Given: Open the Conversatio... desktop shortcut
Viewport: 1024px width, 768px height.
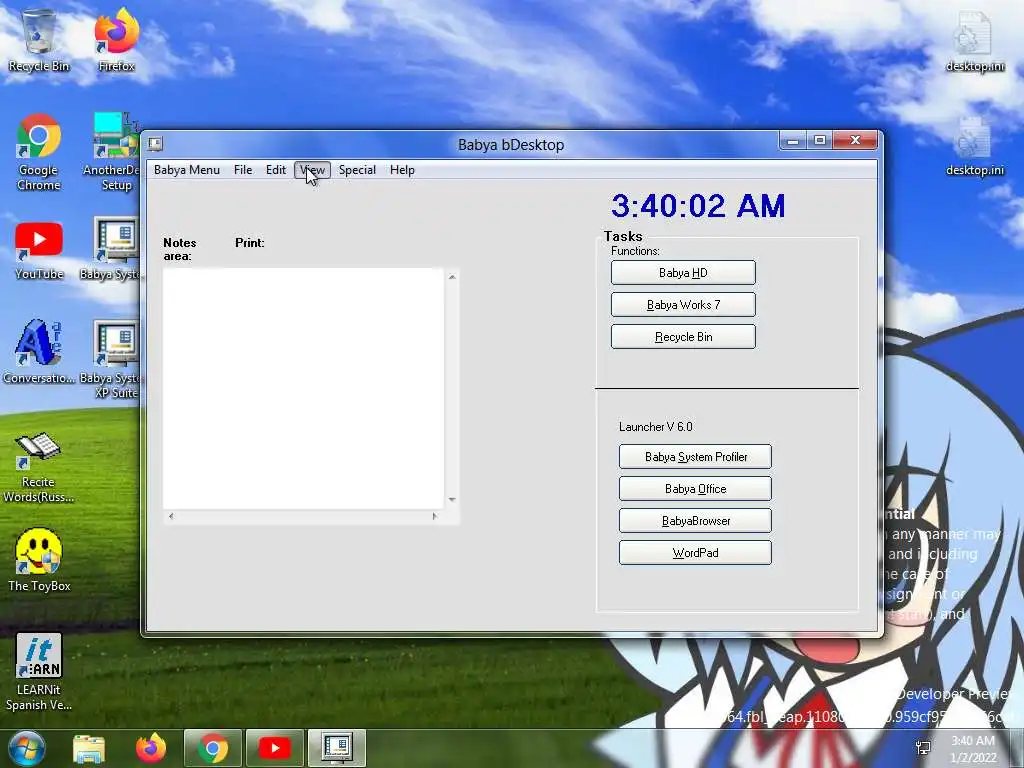Looking at the screenshot, I should click(39, 351).
